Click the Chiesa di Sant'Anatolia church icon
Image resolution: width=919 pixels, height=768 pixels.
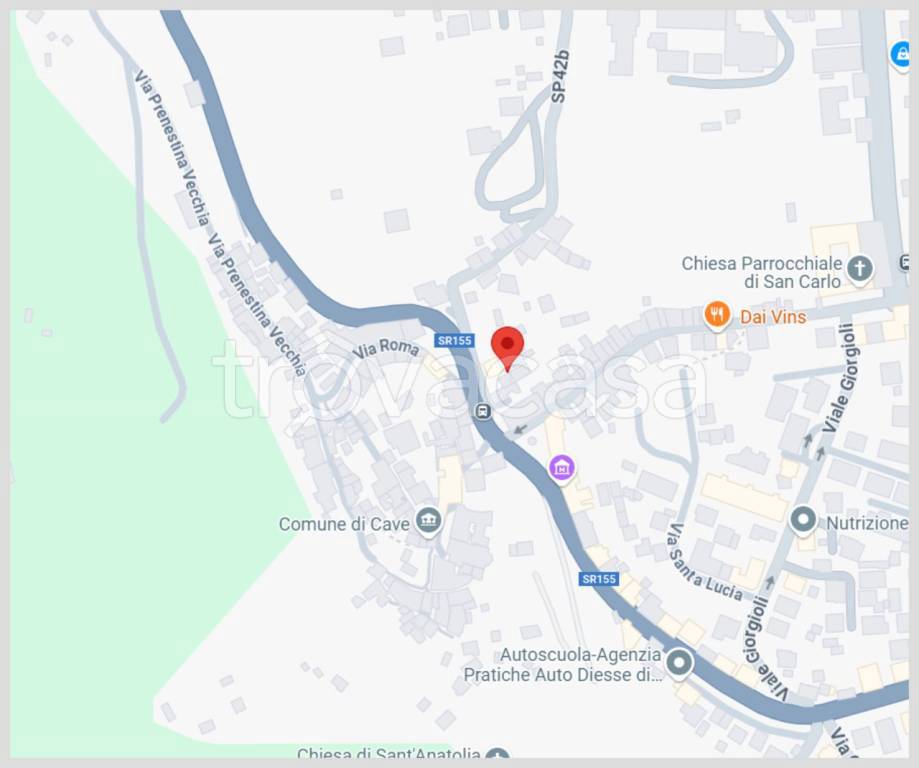tap(498, 753)
